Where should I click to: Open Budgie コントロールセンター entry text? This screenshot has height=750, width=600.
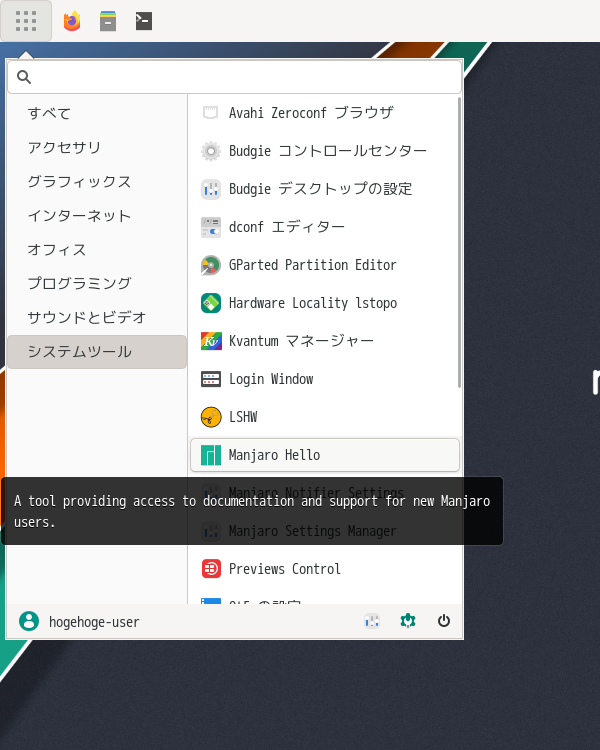(x=327, y=151)
